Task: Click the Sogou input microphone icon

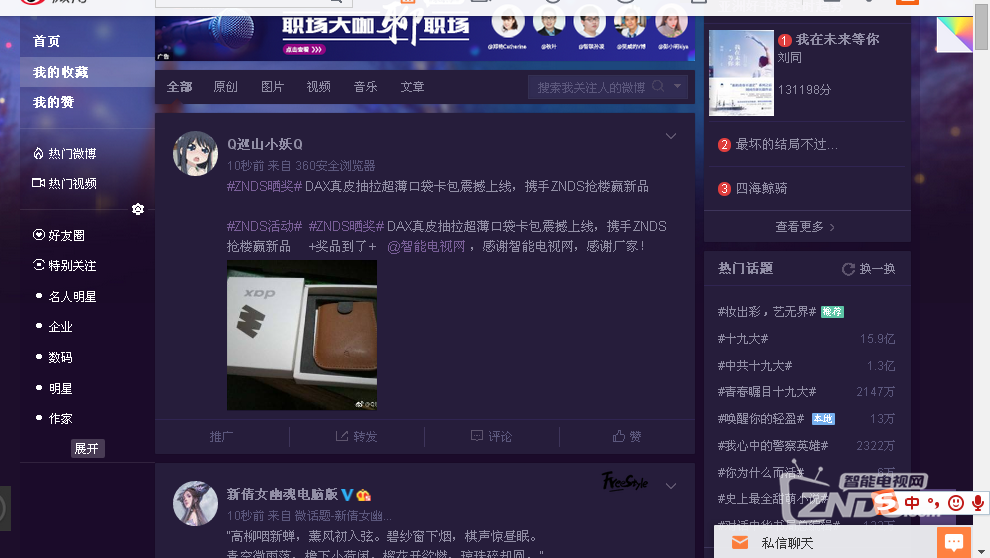Action: 978,502
